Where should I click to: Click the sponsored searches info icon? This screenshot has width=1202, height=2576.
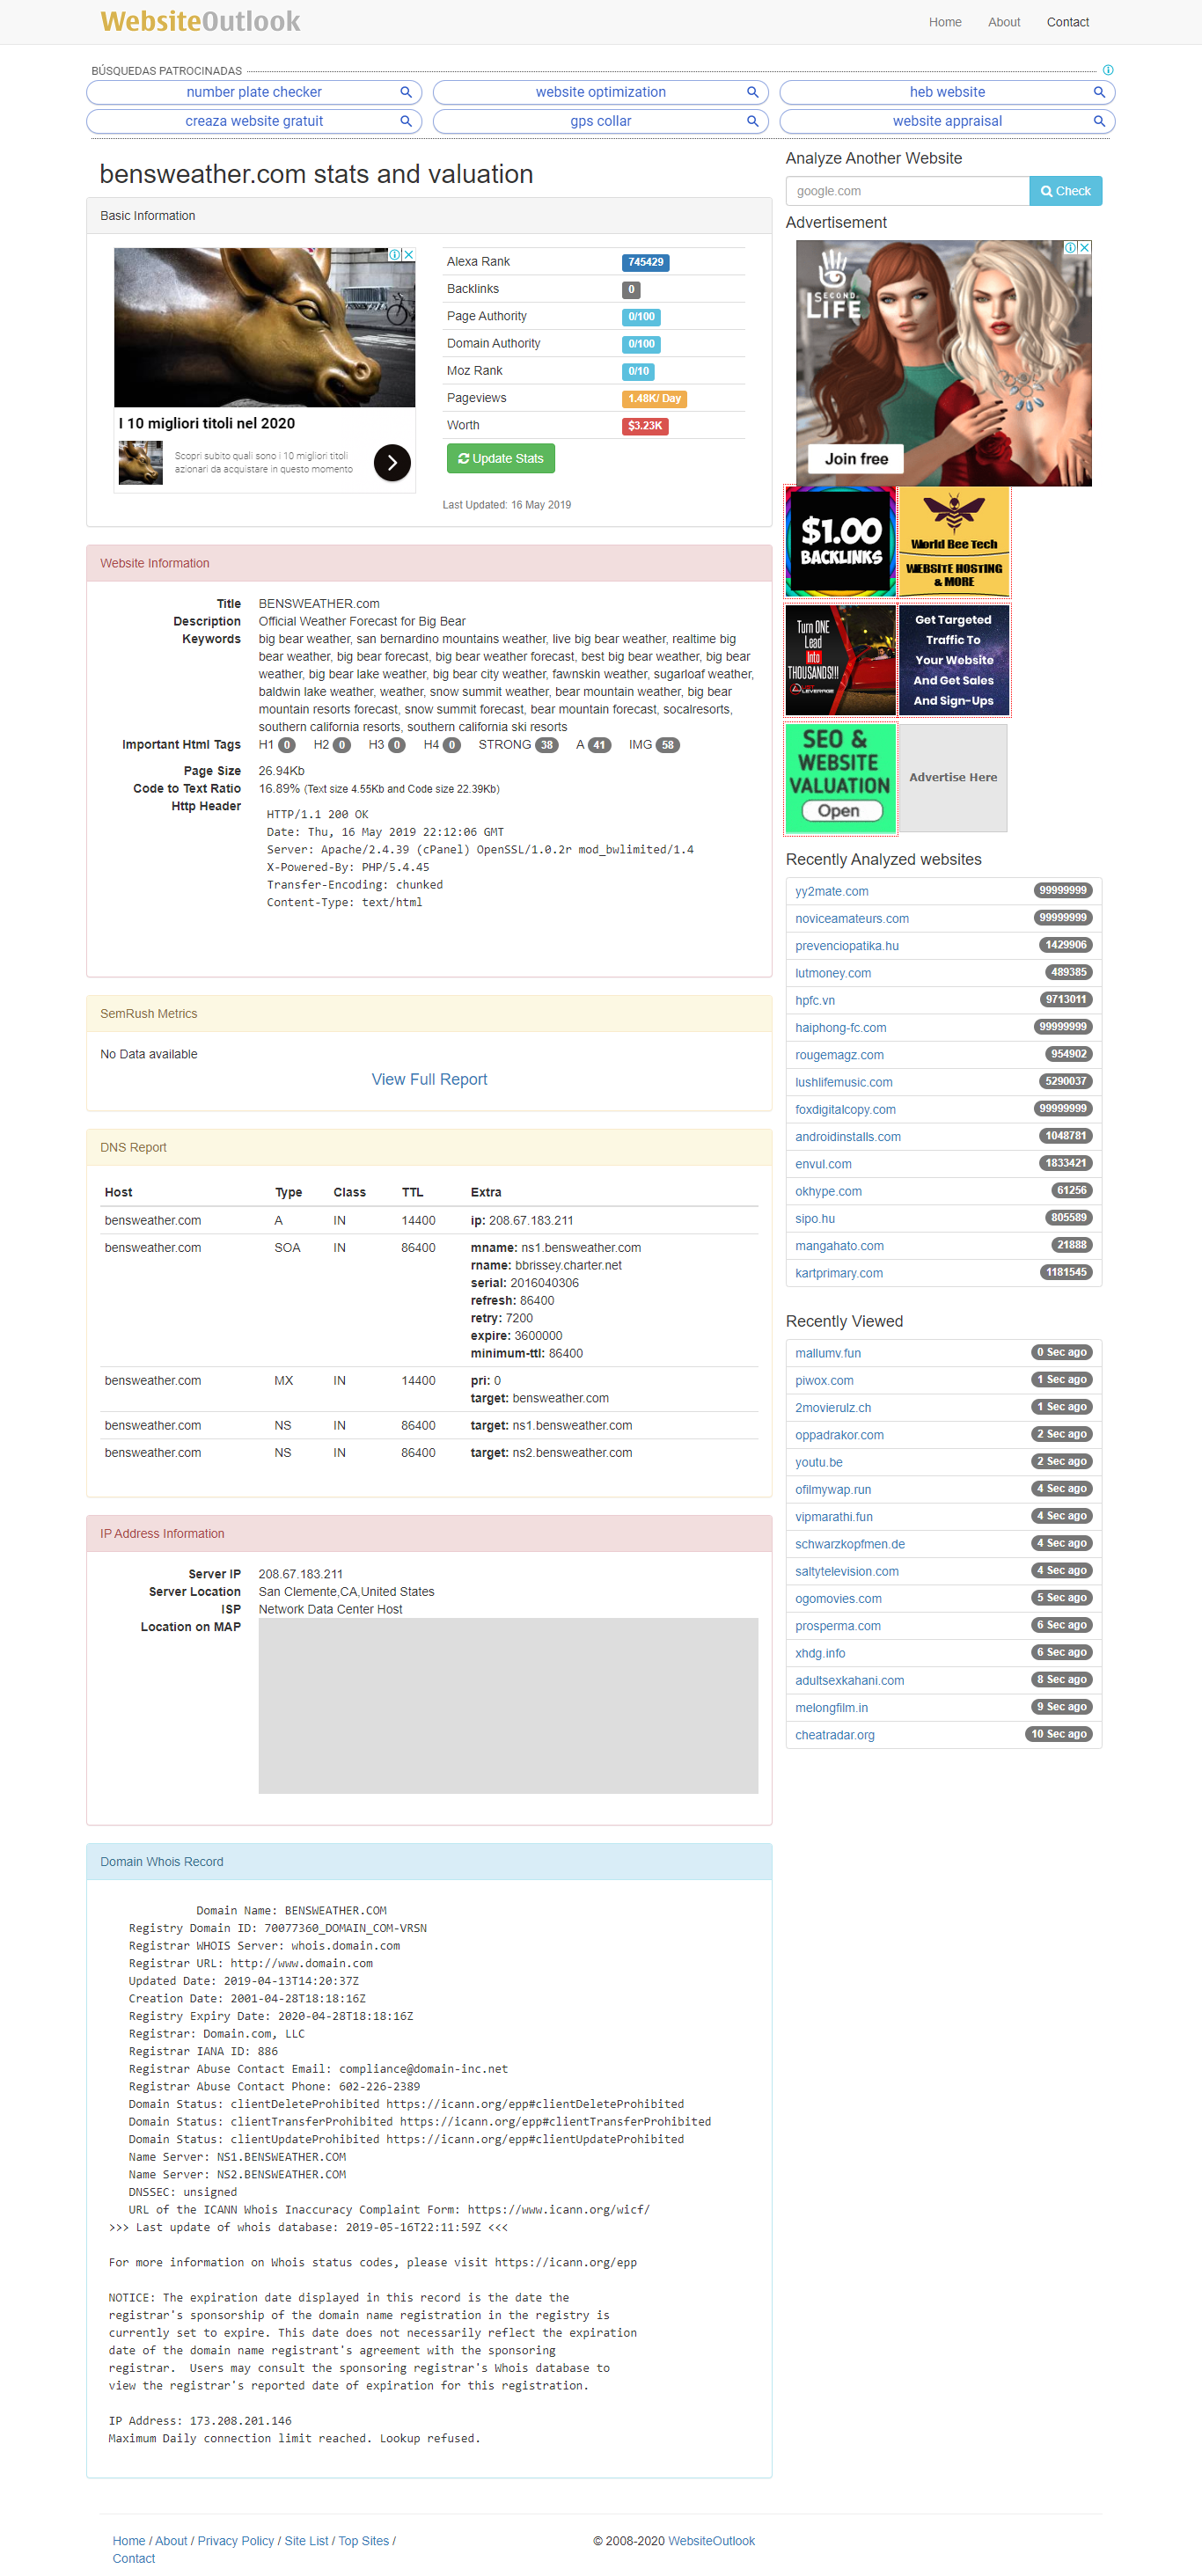pos(1108,70)
